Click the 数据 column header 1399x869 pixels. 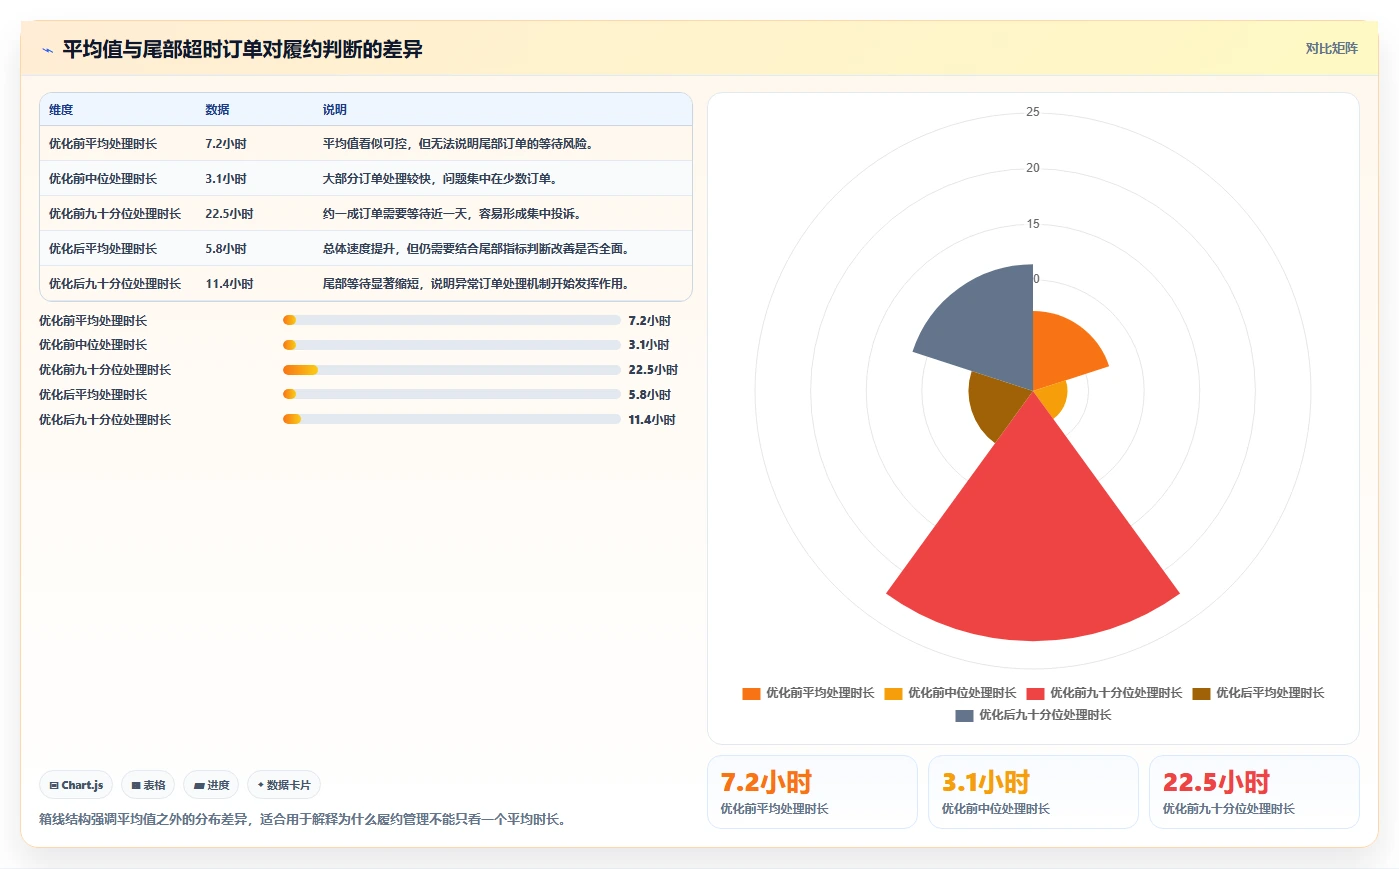(x=217, y=110)
